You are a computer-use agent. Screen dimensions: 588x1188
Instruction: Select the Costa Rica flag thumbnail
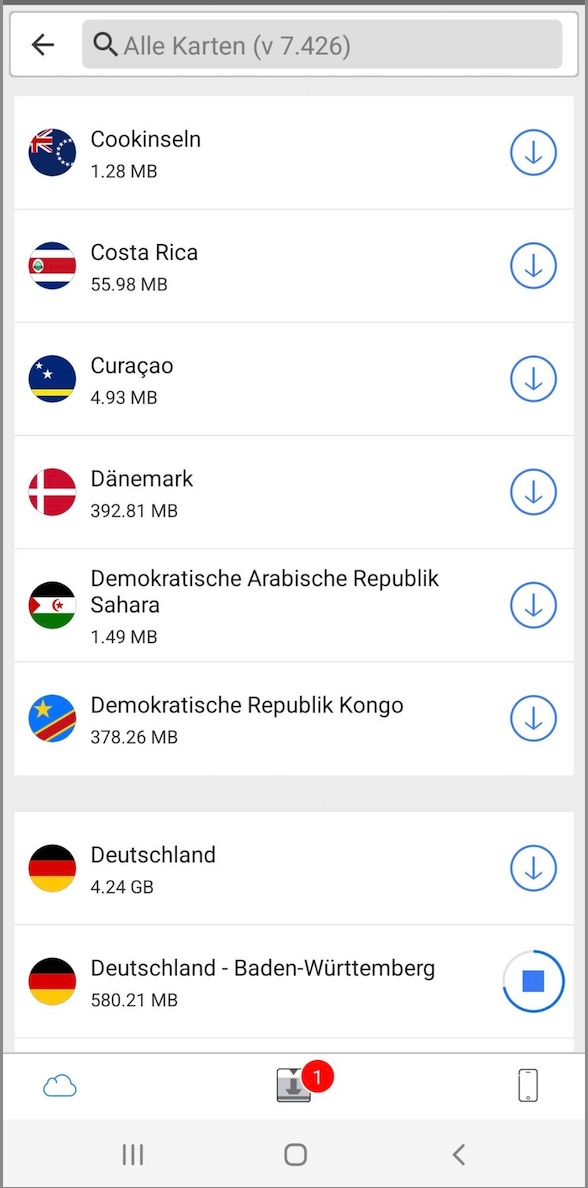pos(52,265)
